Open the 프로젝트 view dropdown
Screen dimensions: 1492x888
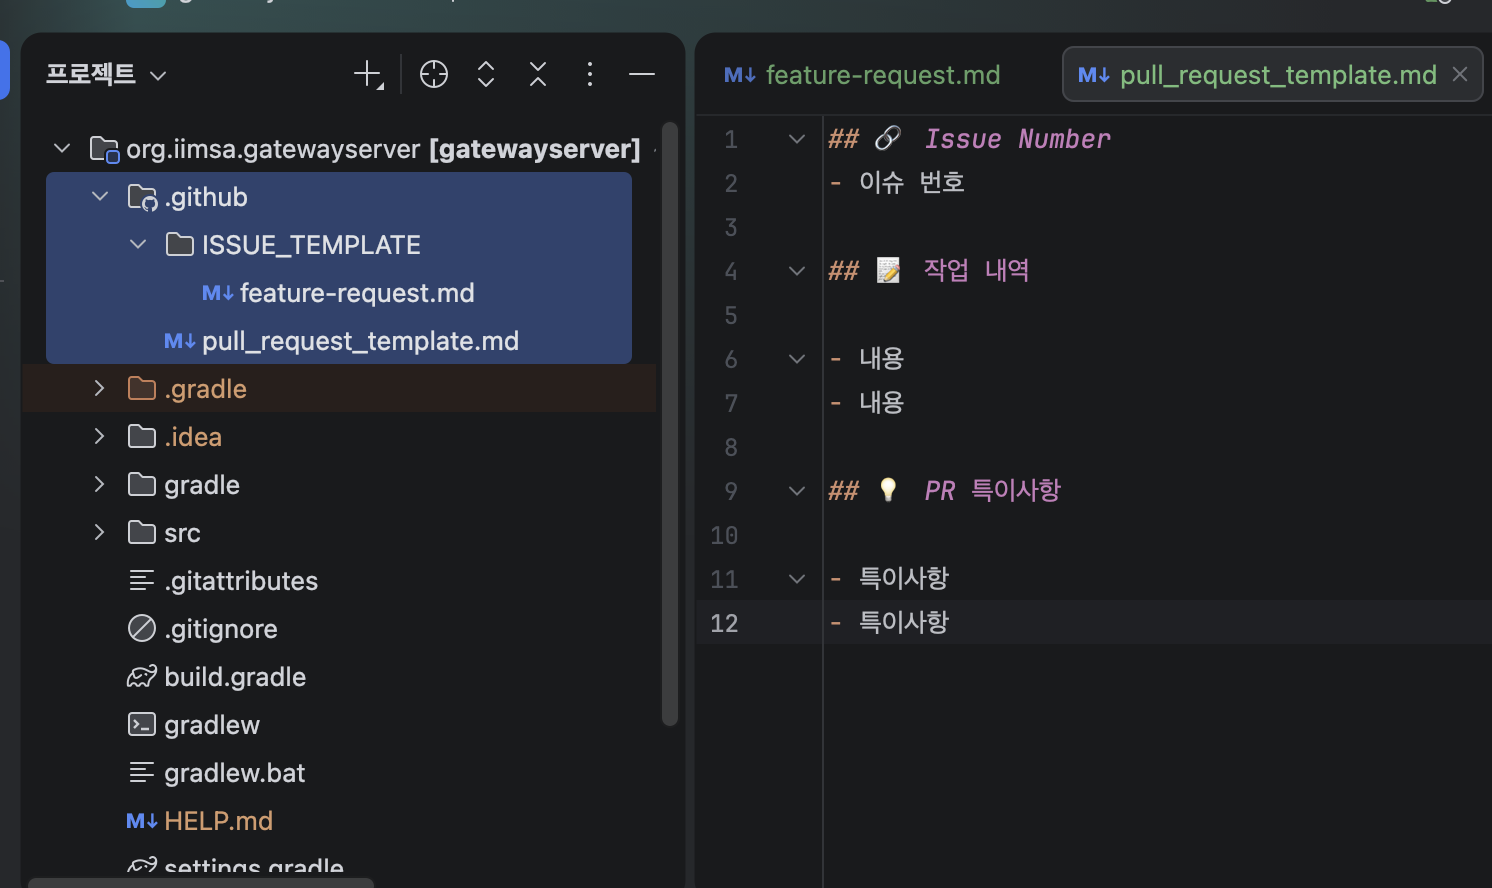pos(106,75)
